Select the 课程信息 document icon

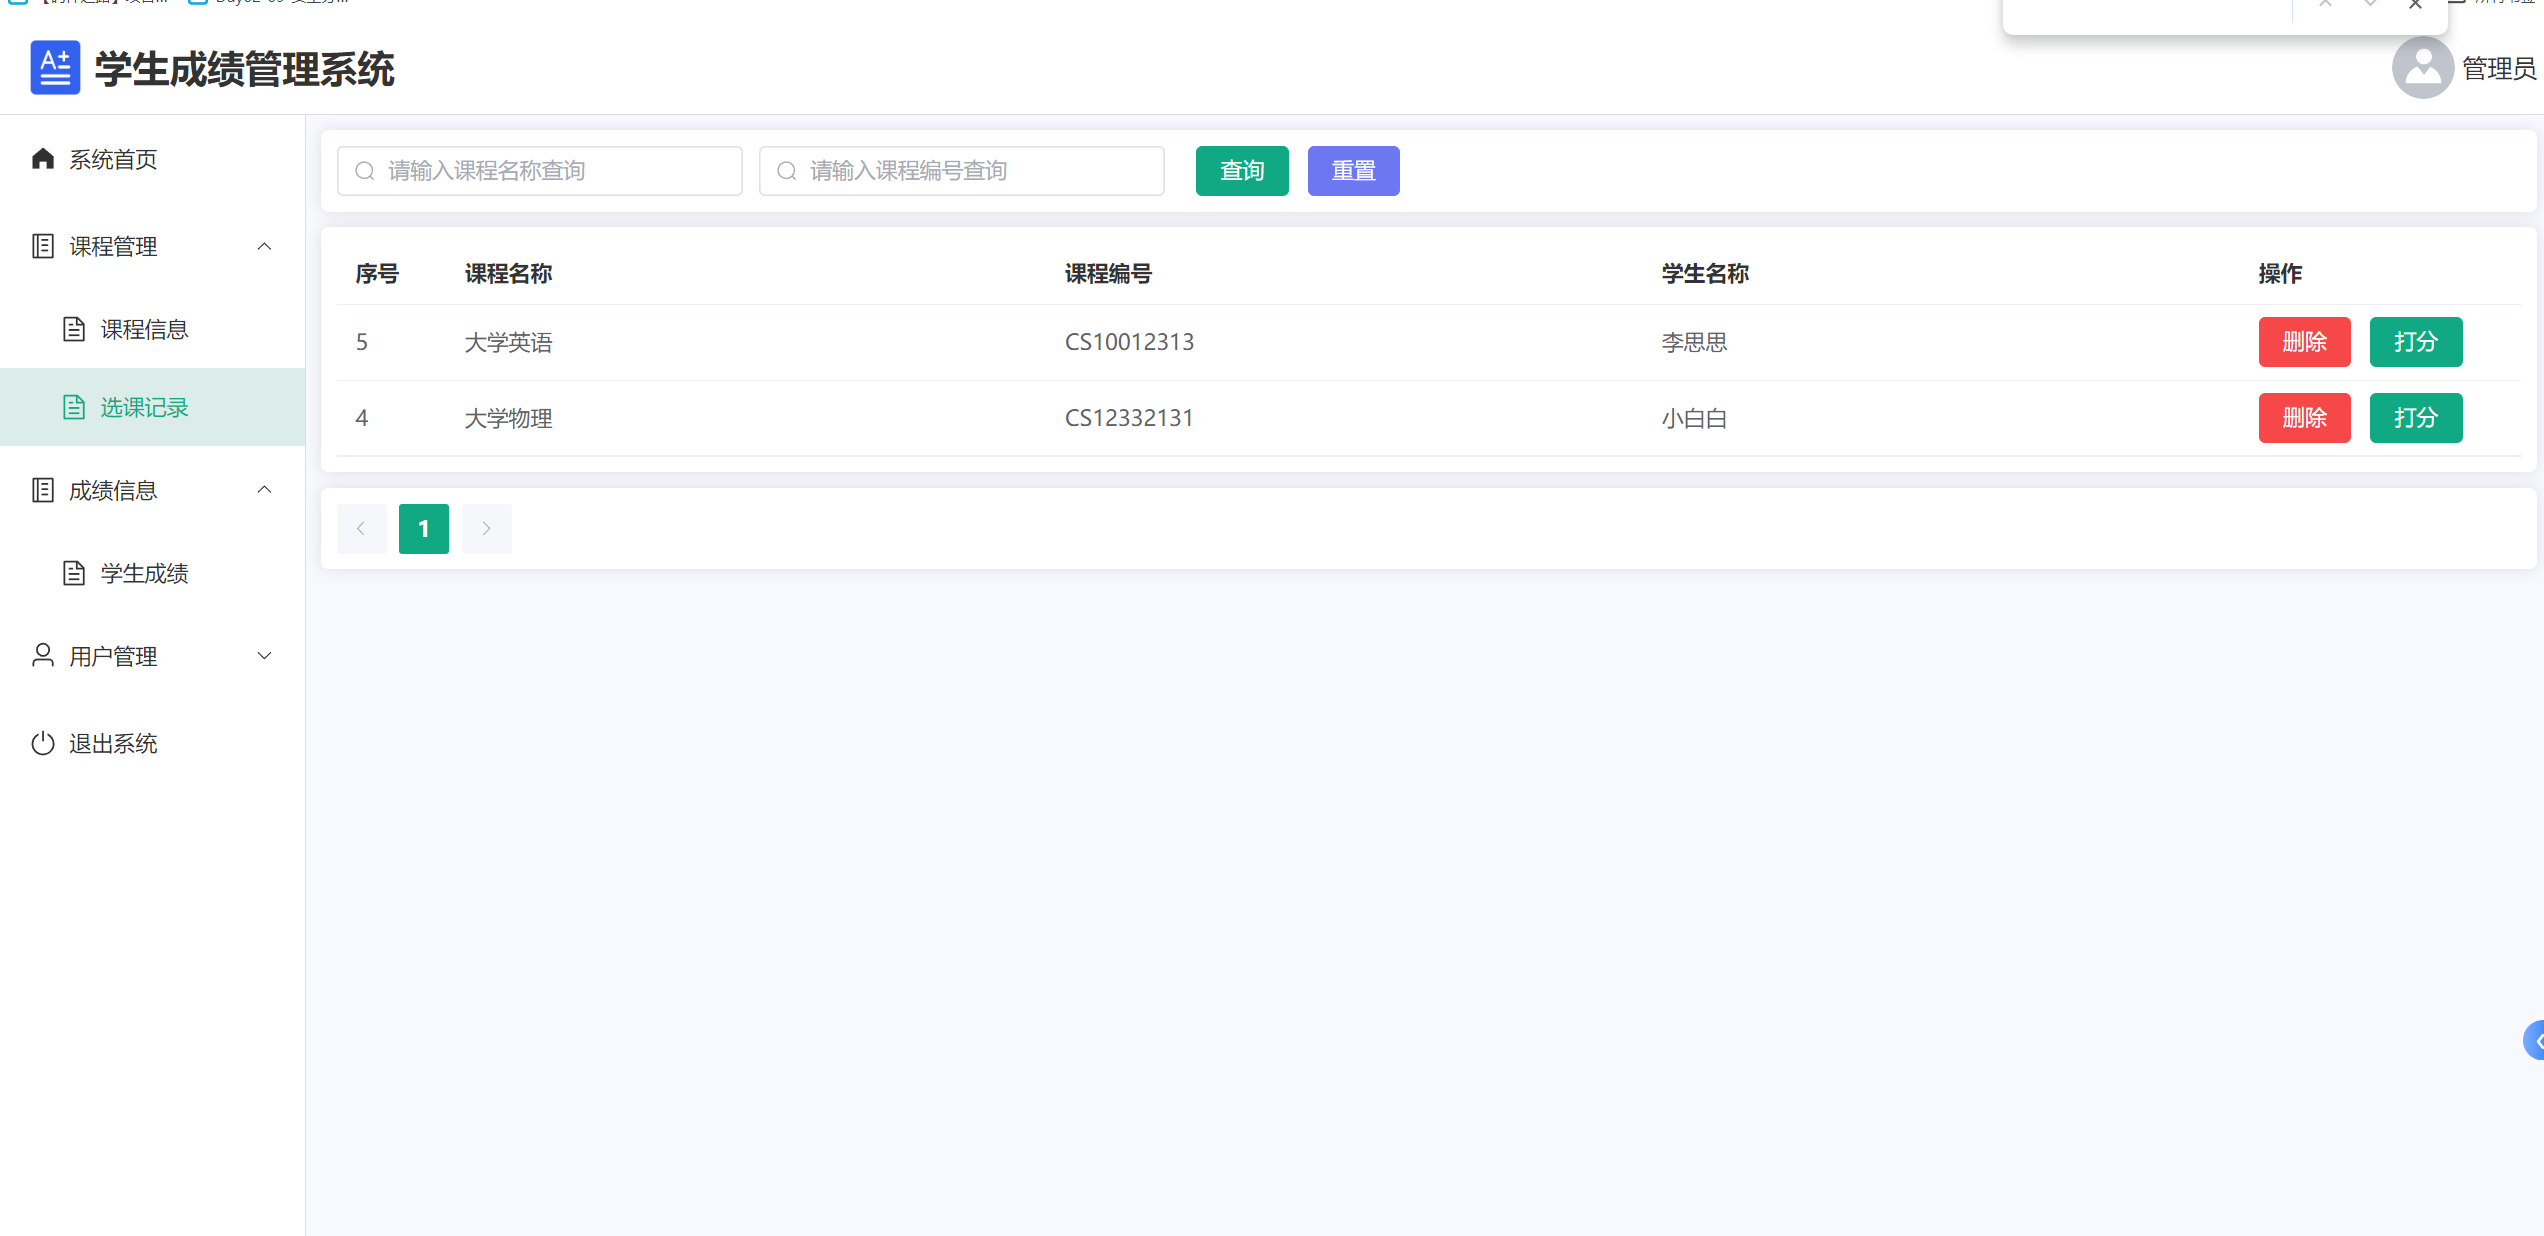[x=74, y=328]
